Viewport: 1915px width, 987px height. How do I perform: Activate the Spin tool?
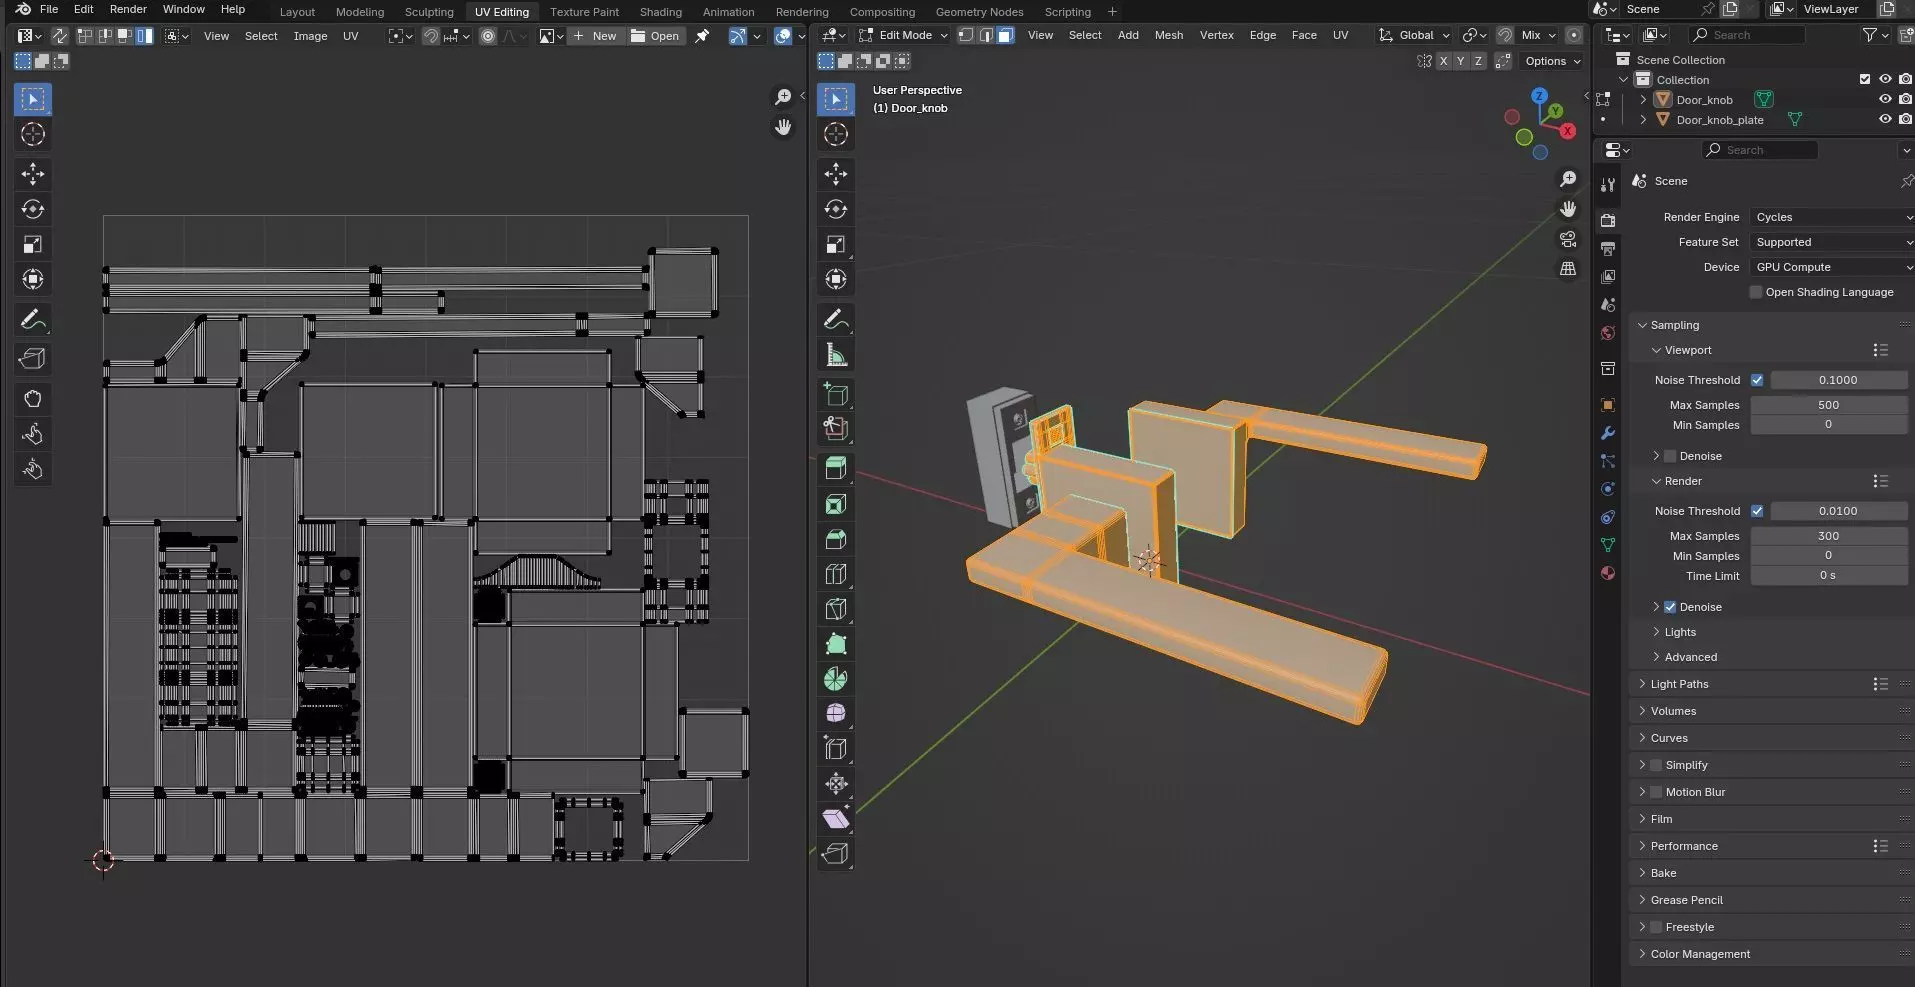836,679
